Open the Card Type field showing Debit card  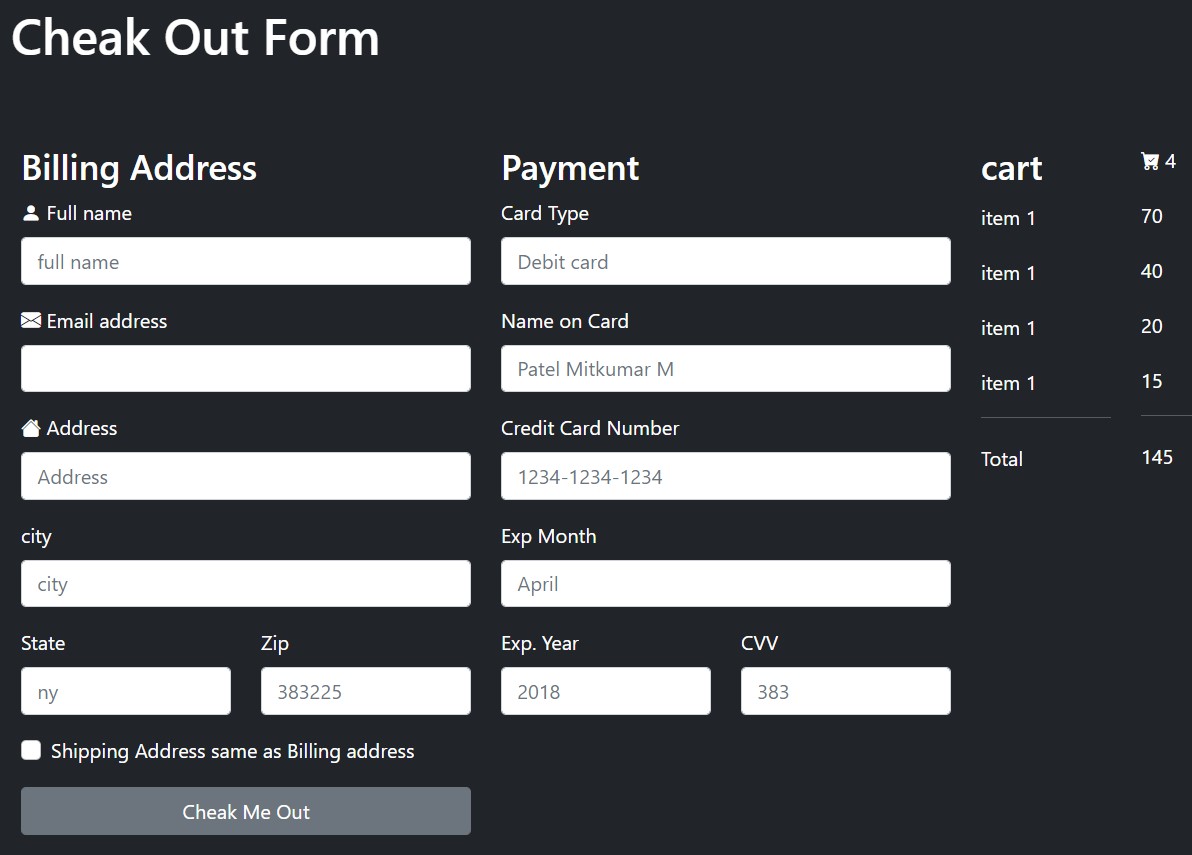click(x=725, y=261)
